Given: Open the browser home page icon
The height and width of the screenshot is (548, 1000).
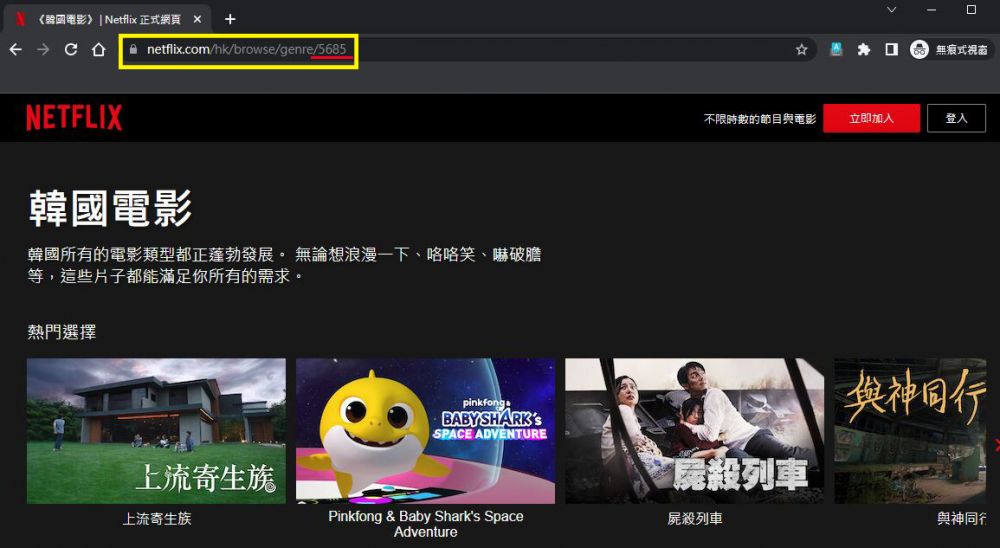Looking at the screenshot, I should coord(99,50).
